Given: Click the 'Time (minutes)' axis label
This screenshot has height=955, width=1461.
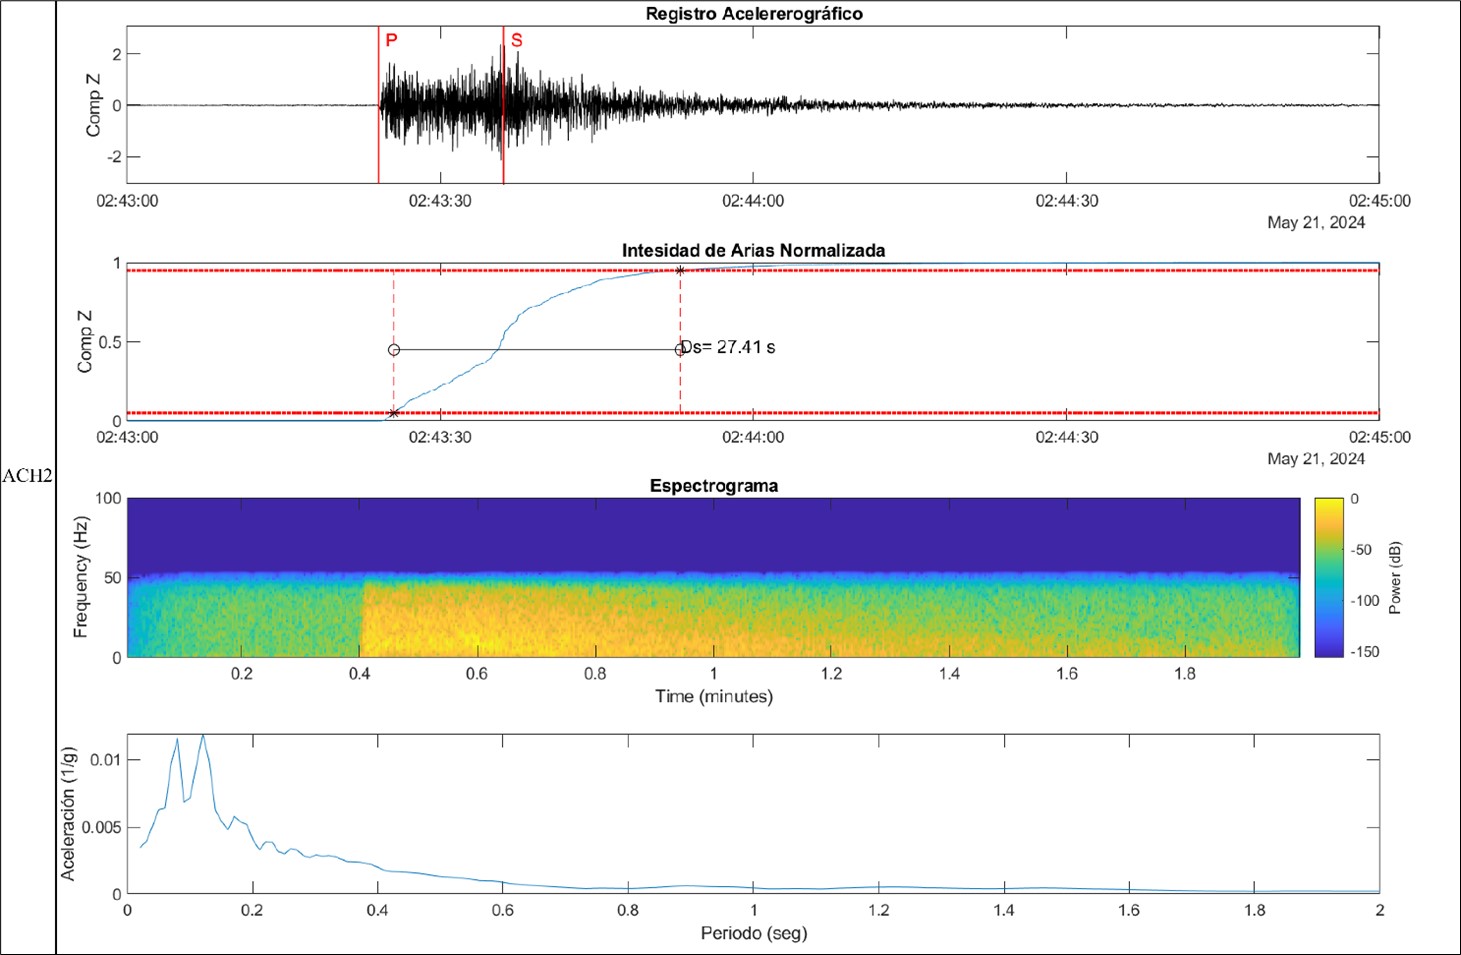Looking at the screenshot, I should 714,696.
